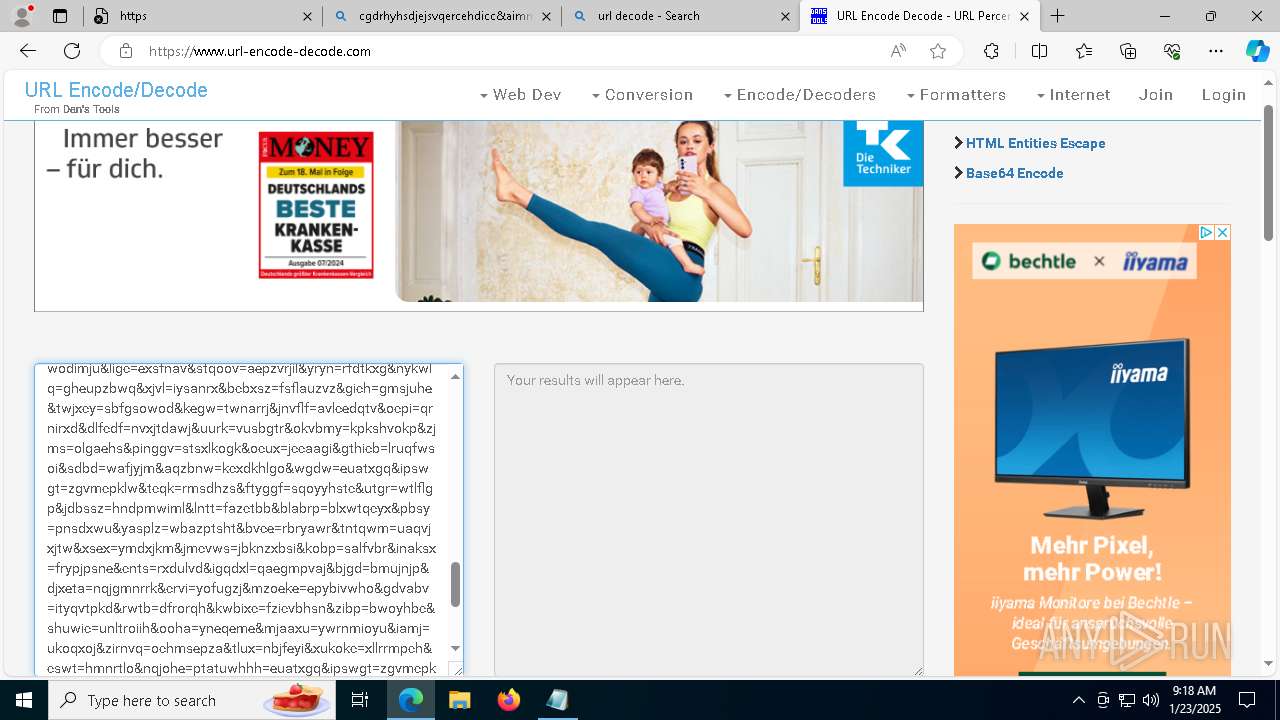Open the network icon in system tray
Screen dimensions: 1280x720
coord(1127,700)
